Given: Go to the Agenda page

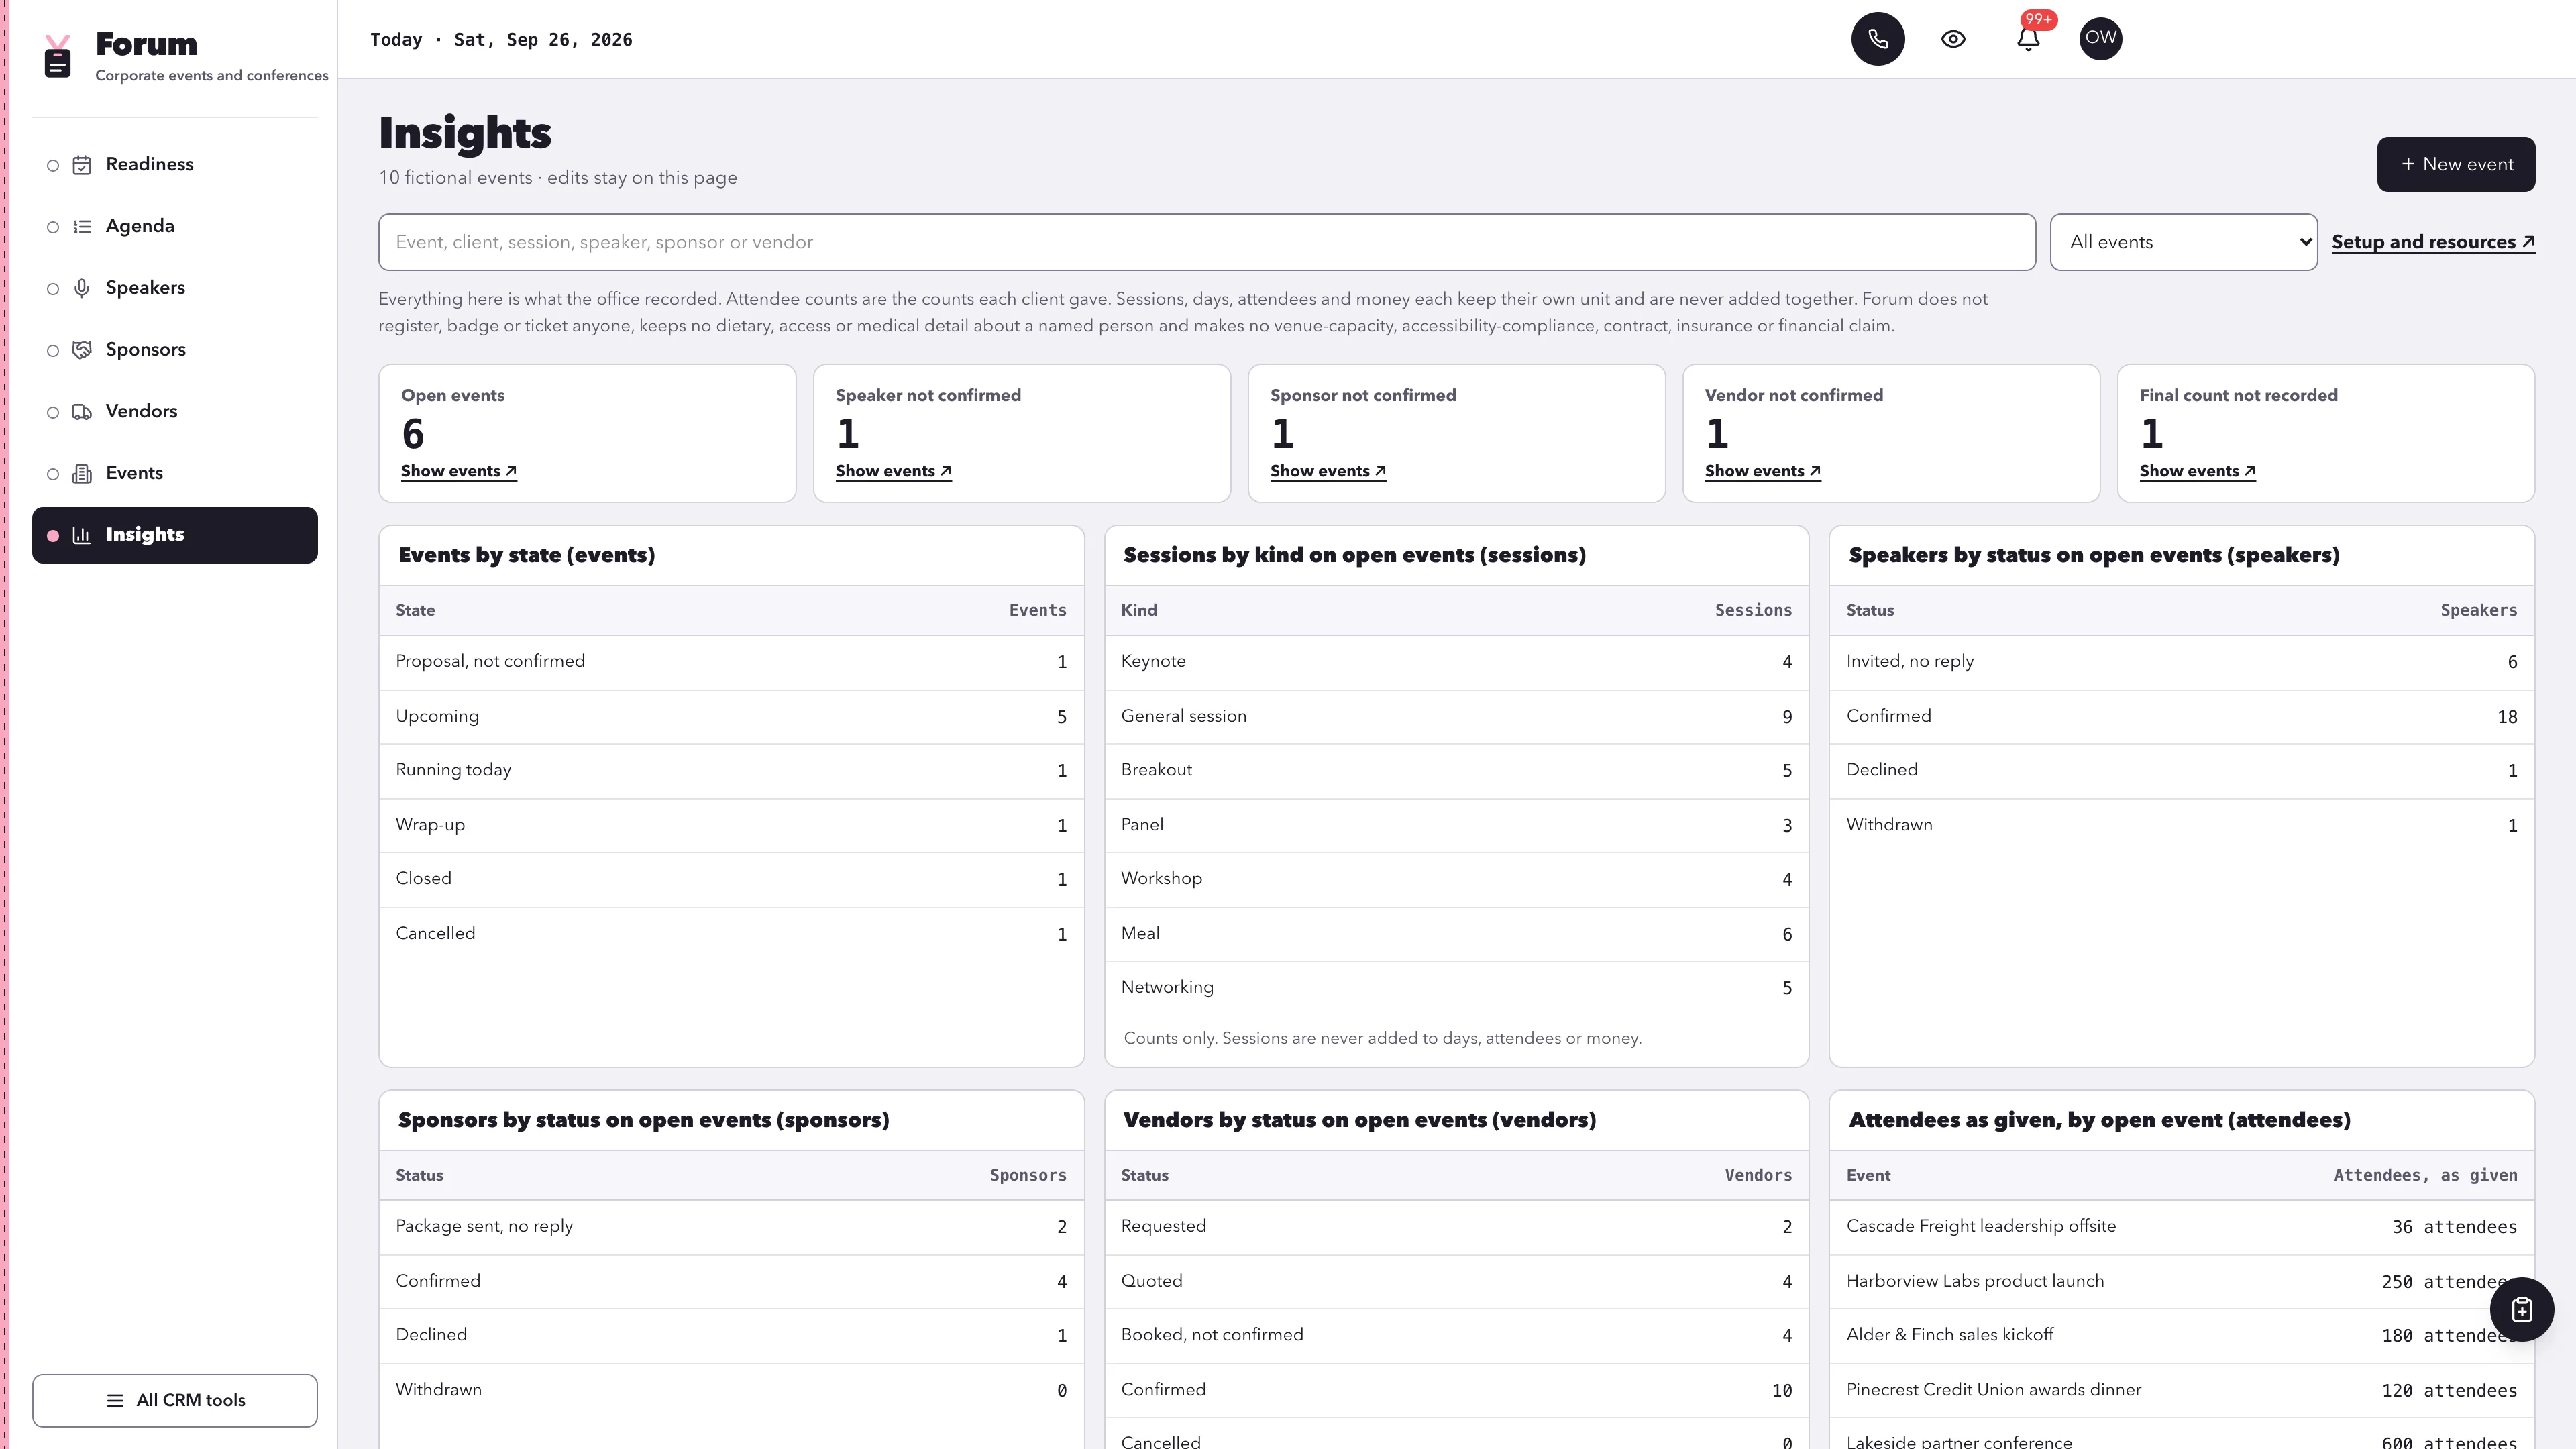Looking at the screenshot, I should click(x=175, y=227).
